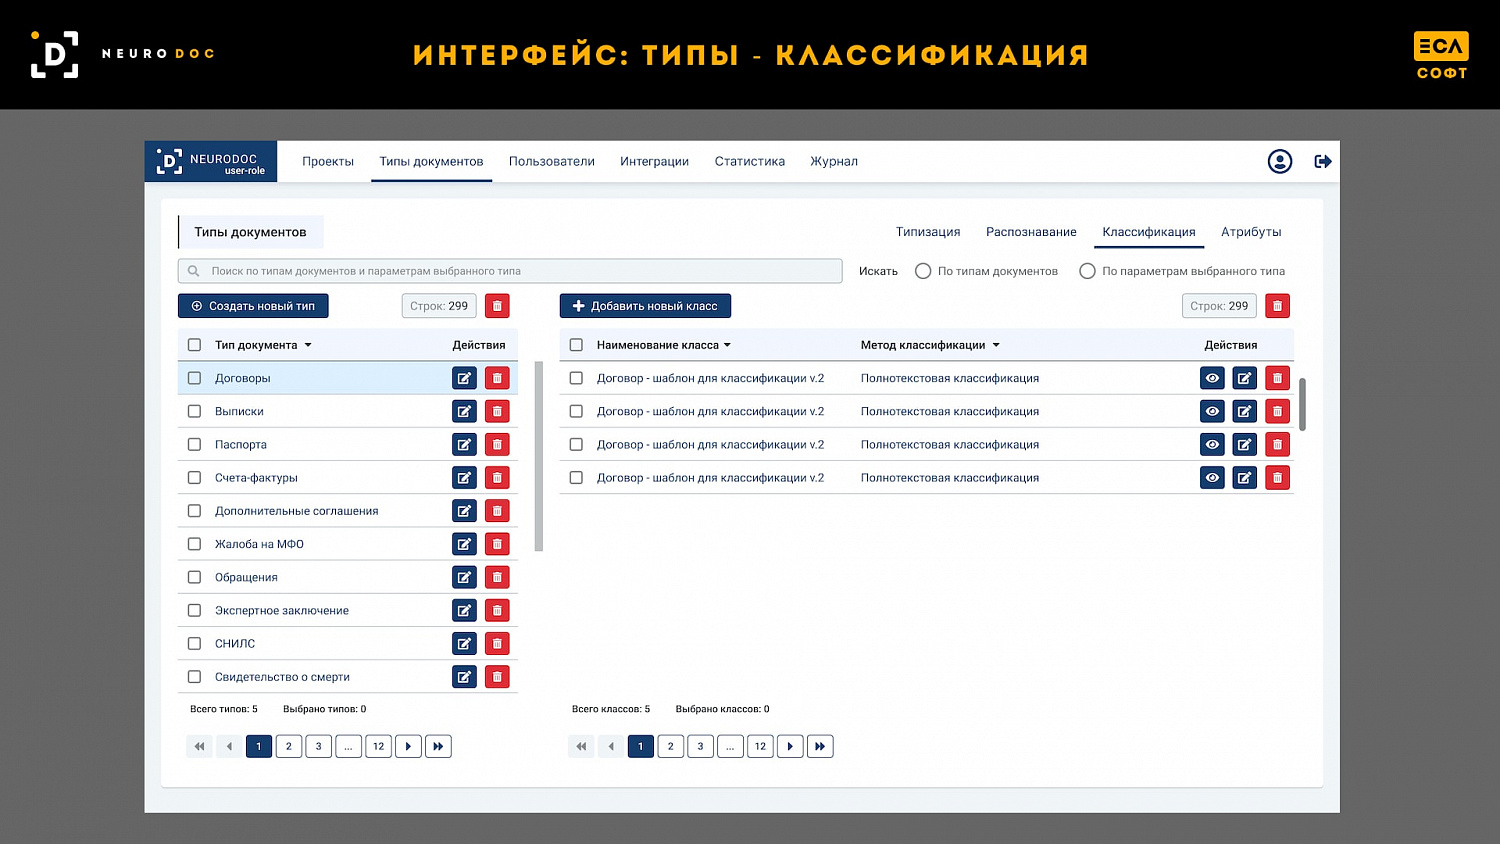Tick select-all checkbox in Наименование класса header
1500x844 pixels.
576,345
